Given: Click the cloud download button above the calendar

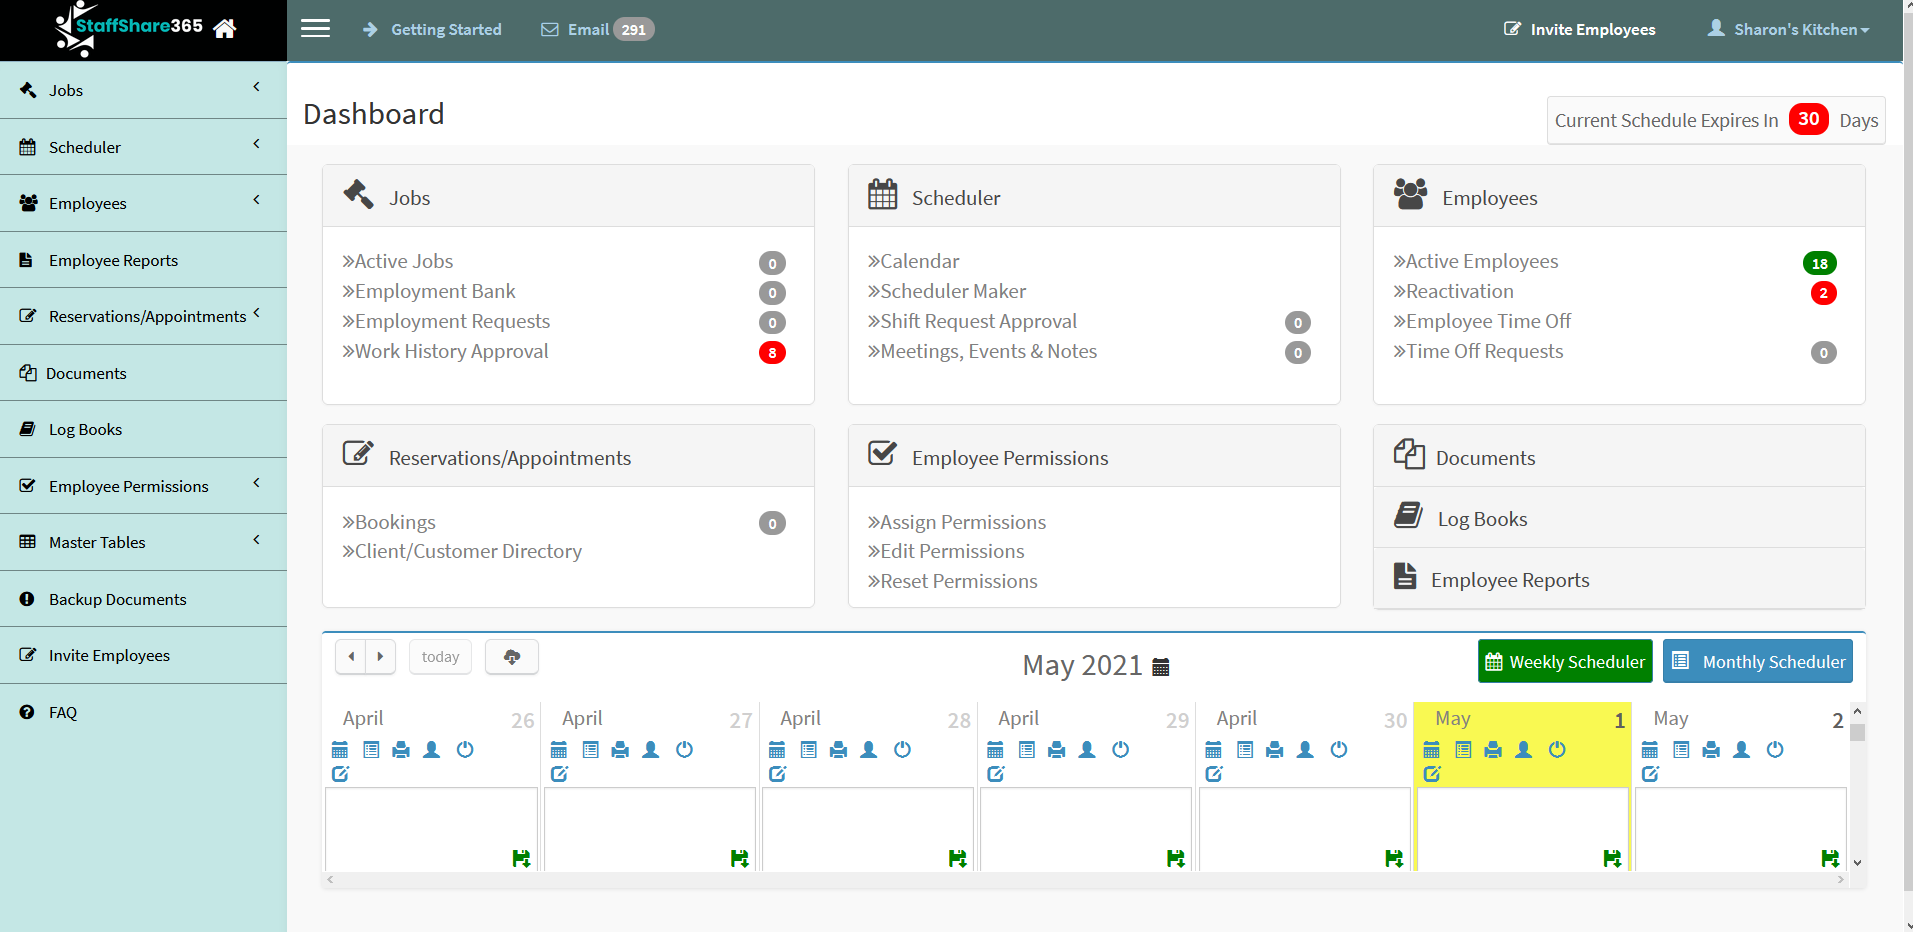Looking at the screenshot, I should pyautogui.click(x=511, y=657).
